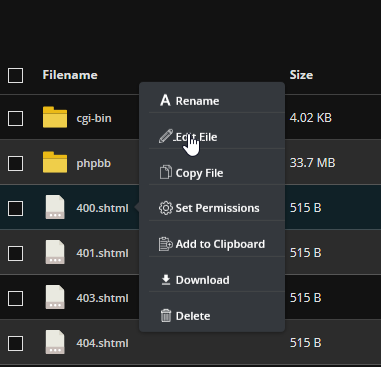Click the 401.shtml filename
This screenshot has width=381, height=367.
coord(102,253)
